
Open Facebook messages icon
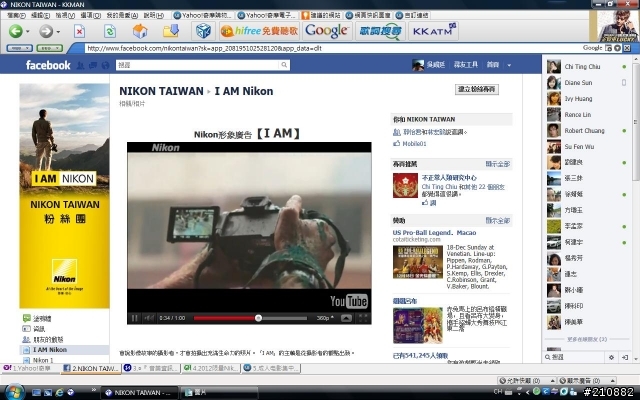[93, 65]
